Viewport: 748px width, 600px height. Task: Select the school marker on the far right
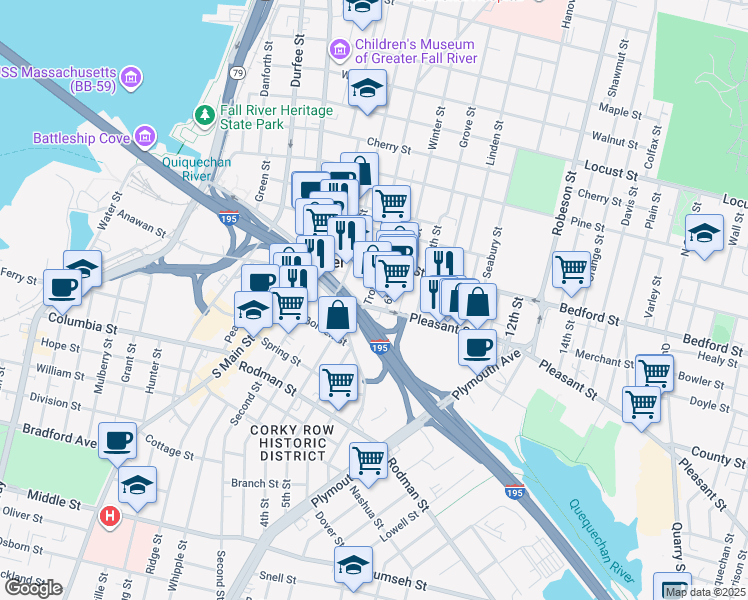tap(704, 234)
